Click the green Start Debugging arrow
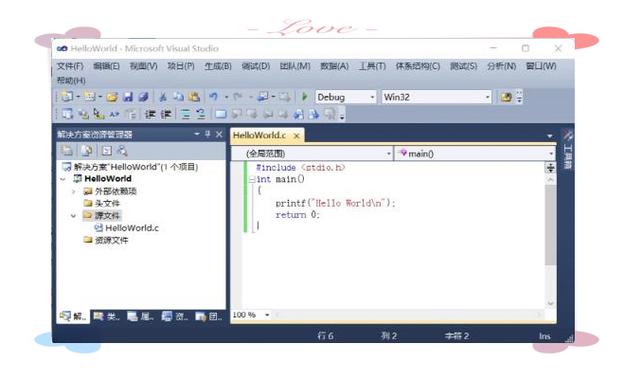Screen dimensions: 624x380 click(305, 97)
